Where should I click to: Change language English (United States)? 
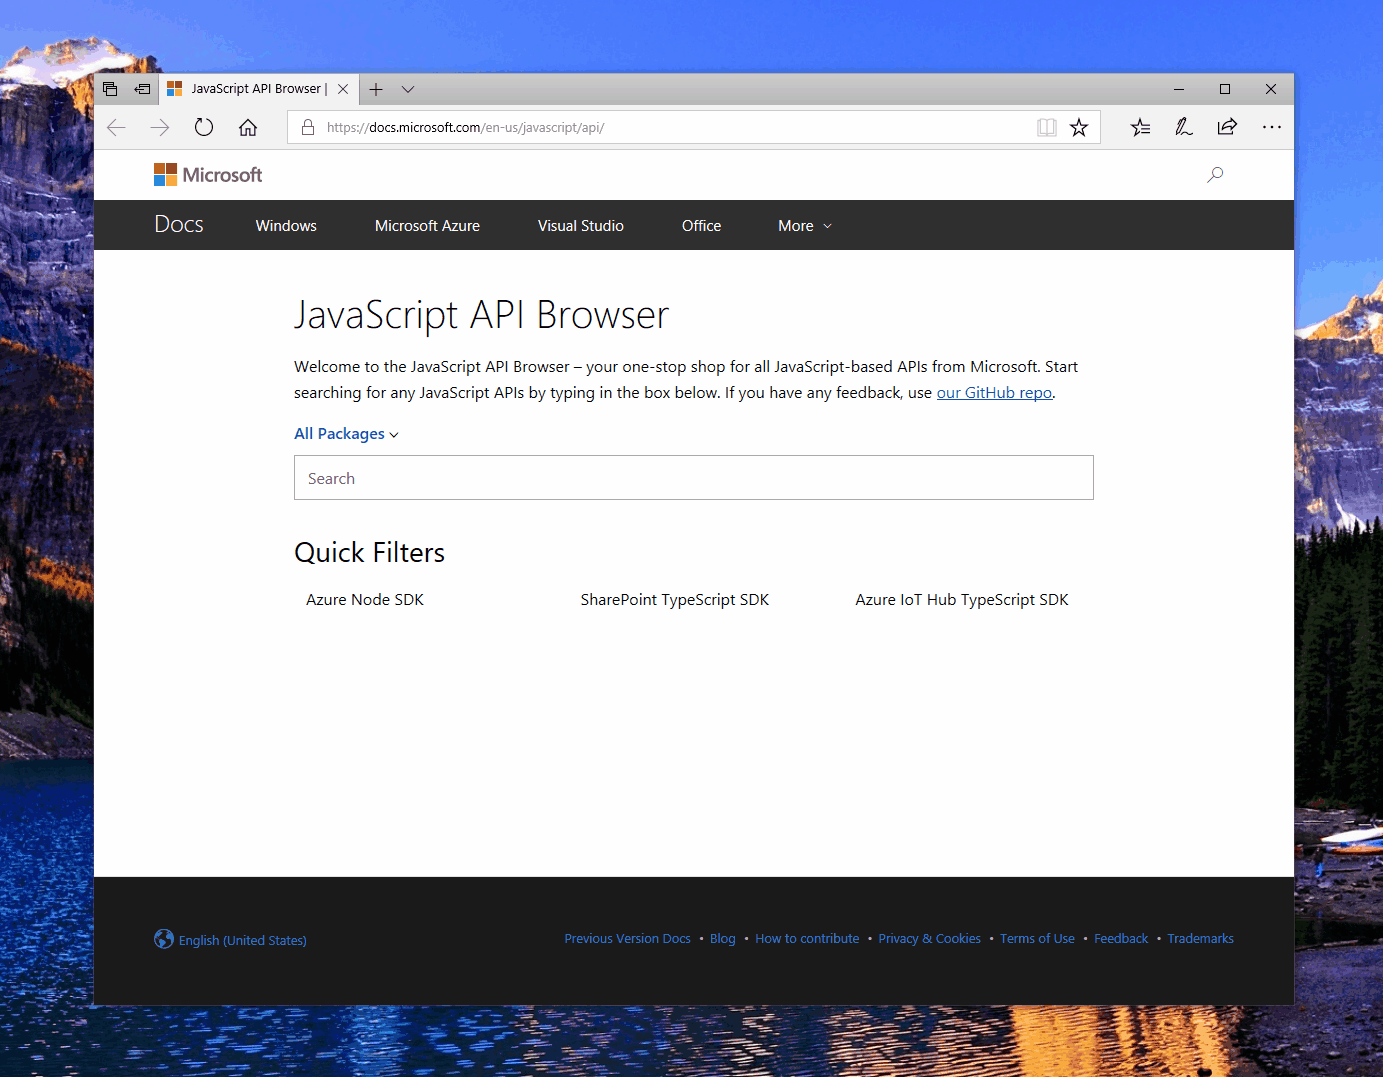(230, 940)
